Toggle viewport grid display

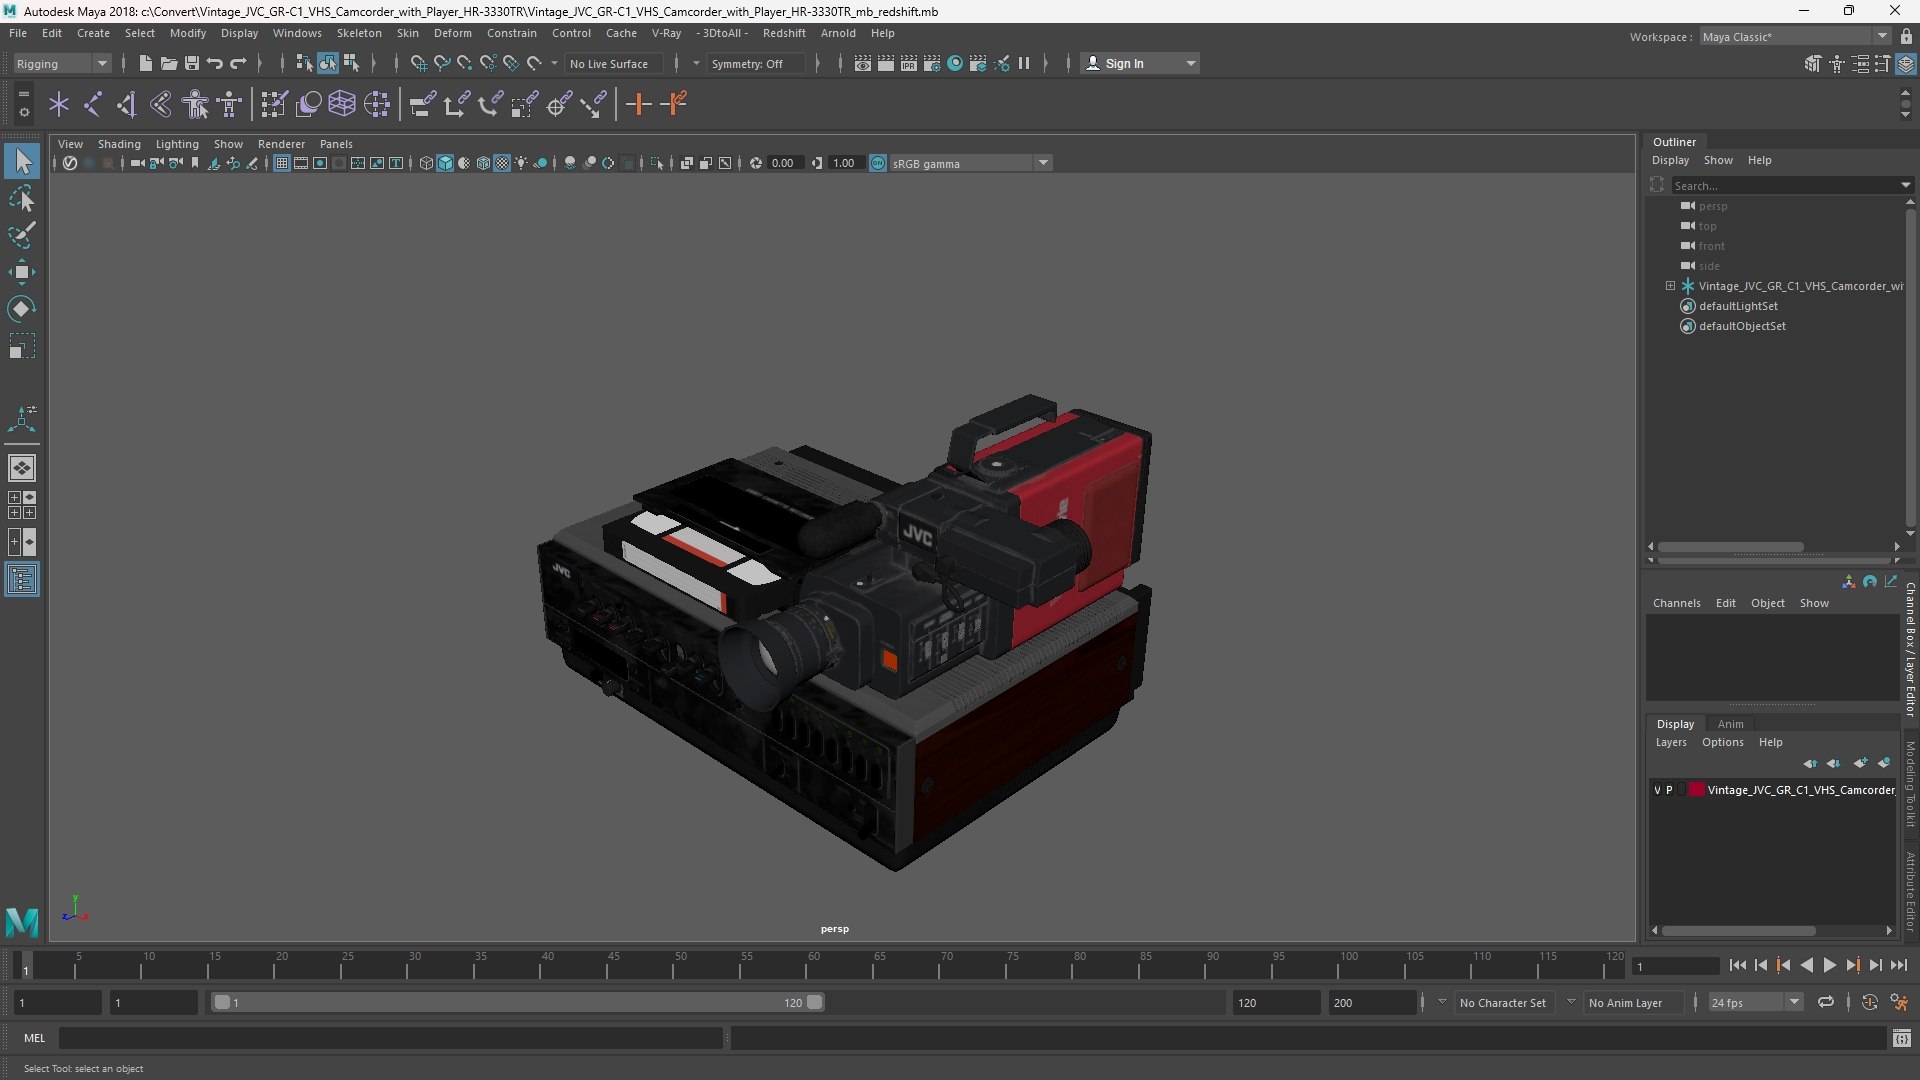[282, 163]
